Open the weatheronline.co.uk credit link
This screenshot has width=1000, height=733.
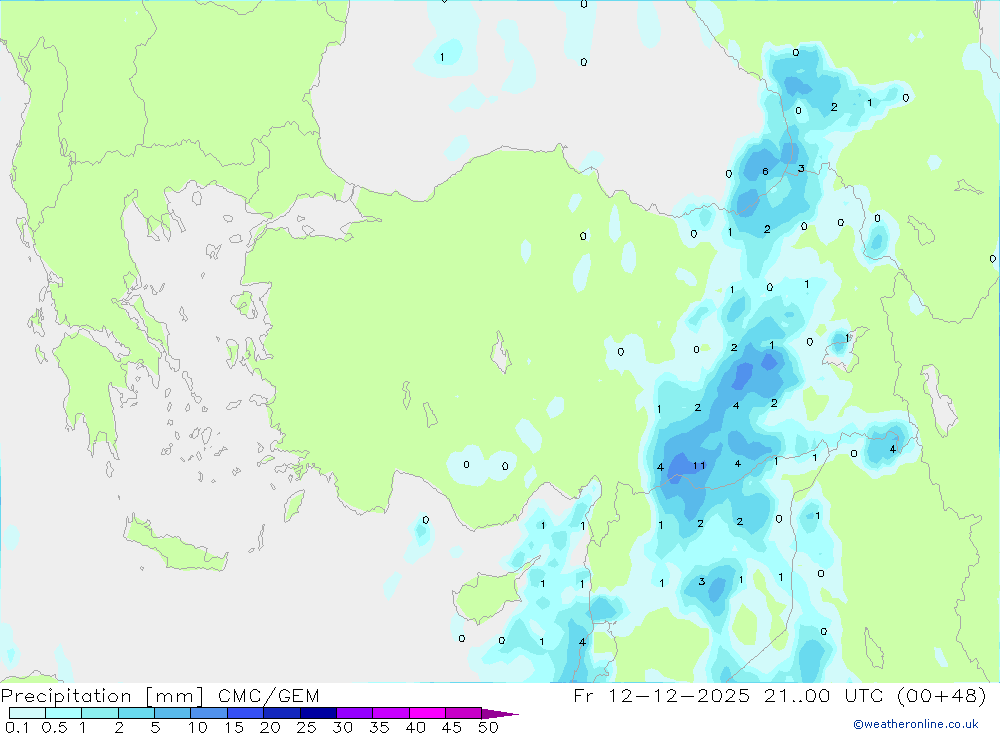coord(916,724)
